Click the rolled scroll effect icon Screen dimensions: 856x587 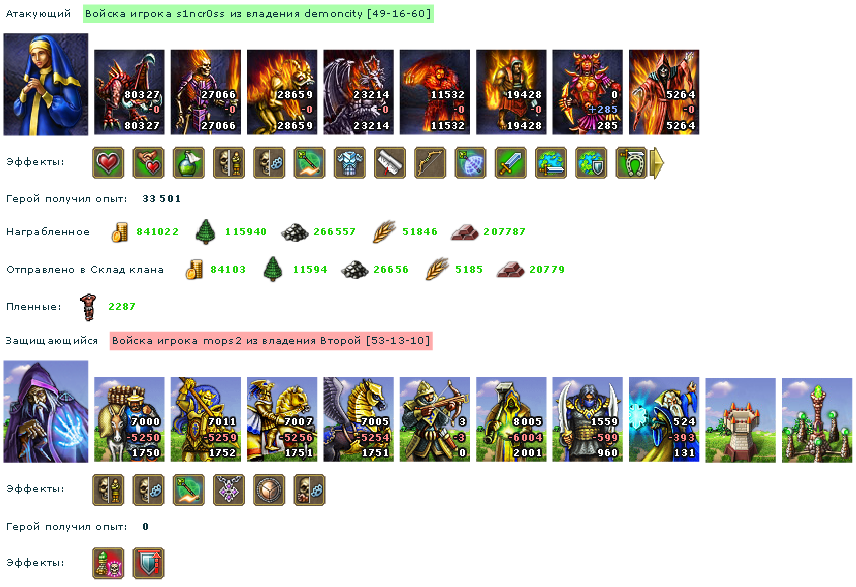coord(390,163)
